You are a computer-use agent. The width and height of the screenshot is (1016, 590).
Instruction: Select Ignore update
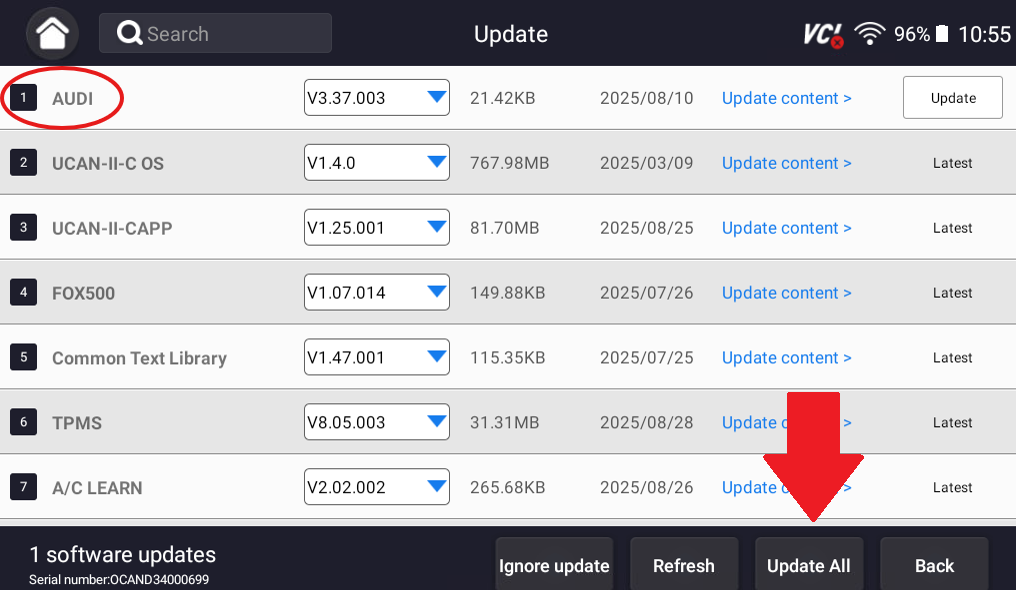pos(554,565)
